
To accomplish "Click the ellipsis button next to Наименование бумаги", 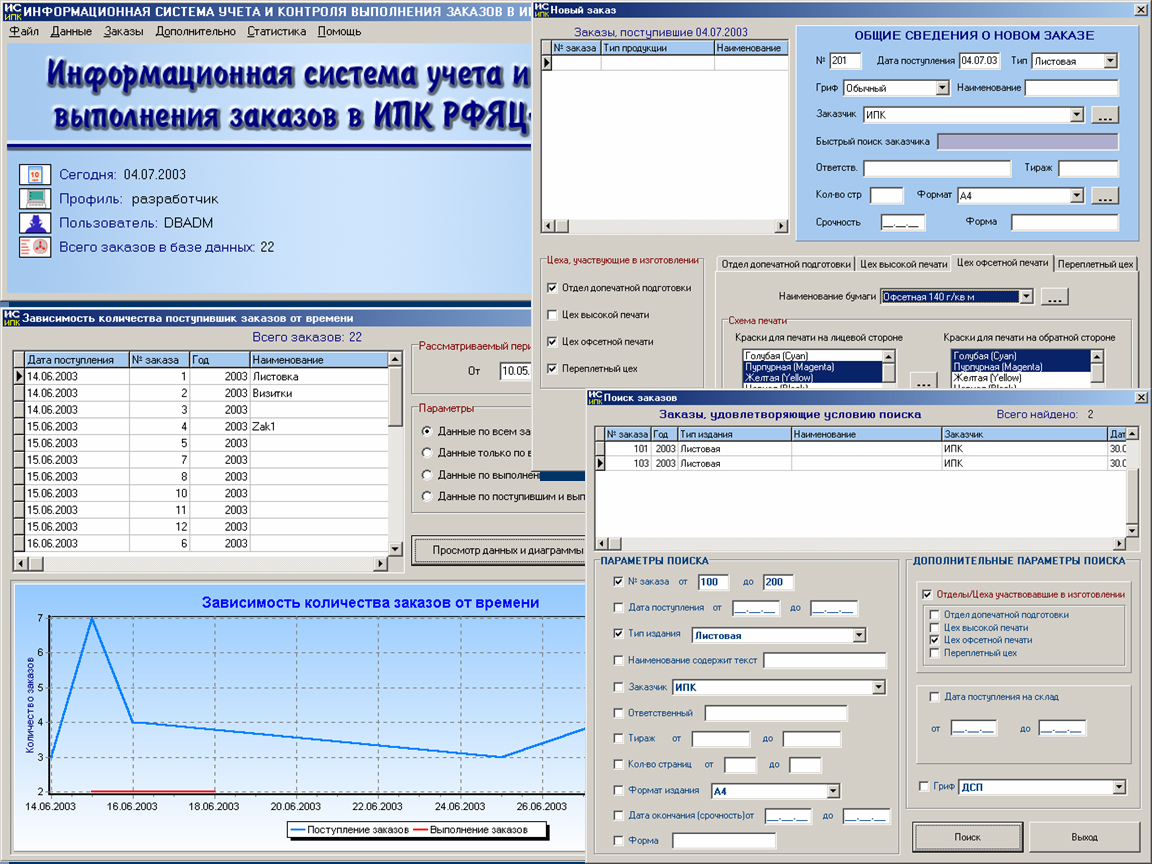I will 1054,296.
